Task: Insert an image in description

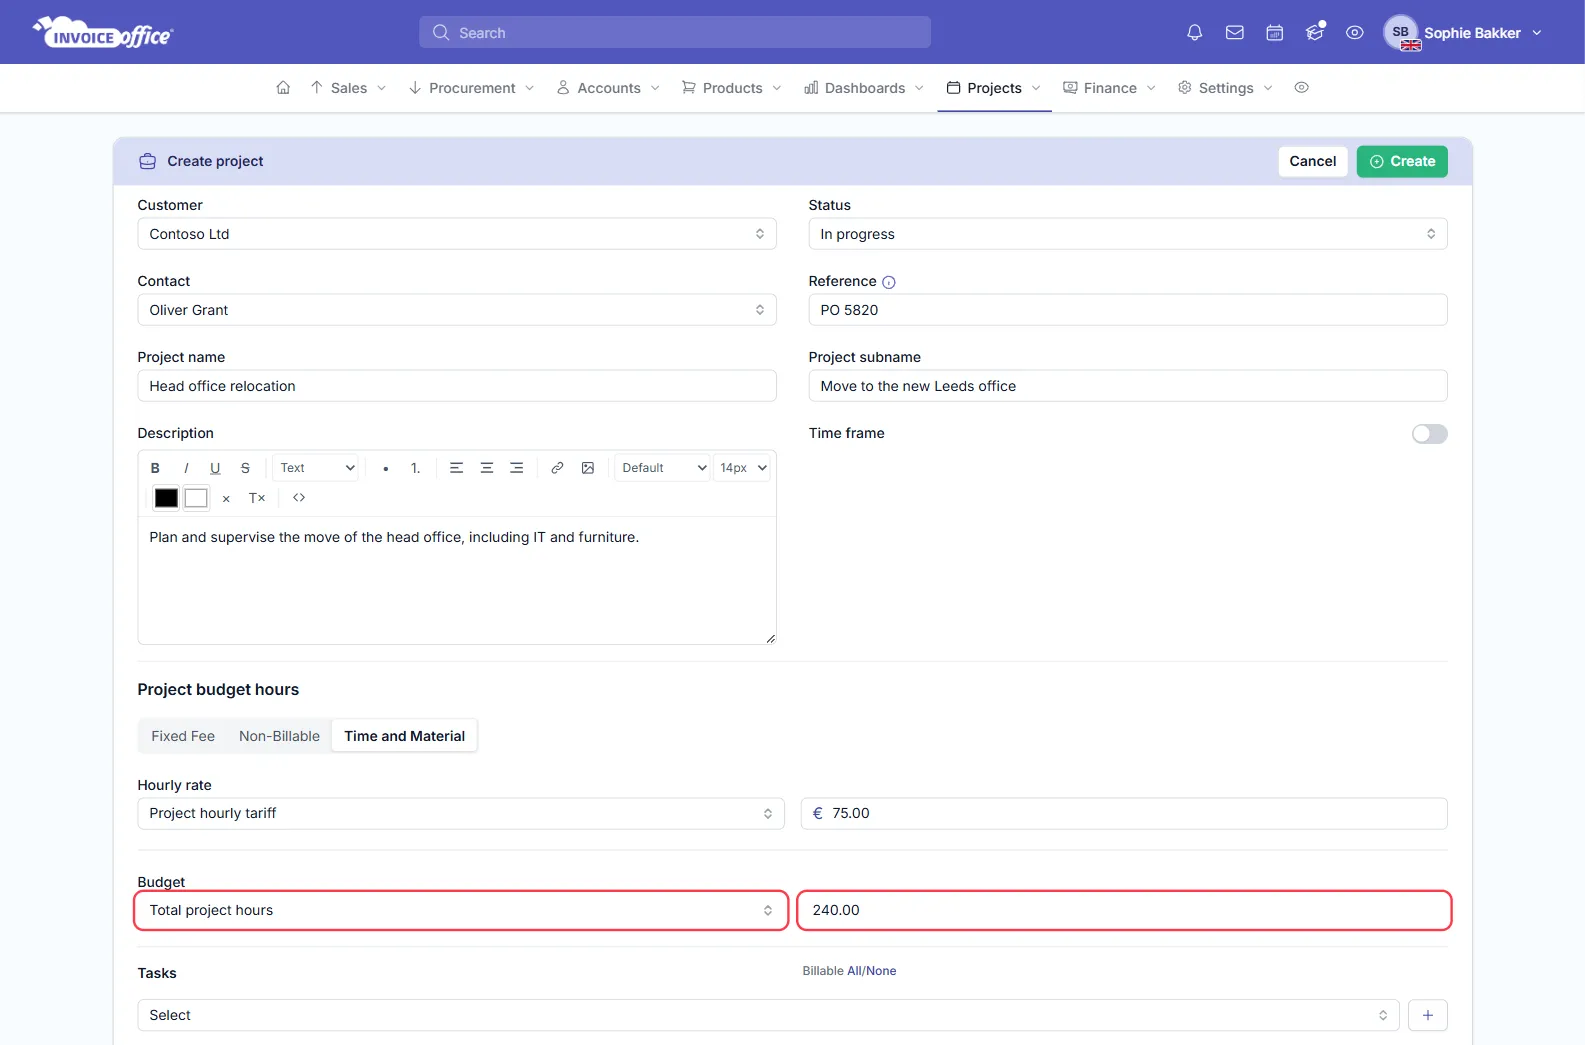Action: [x=588, y=468]
